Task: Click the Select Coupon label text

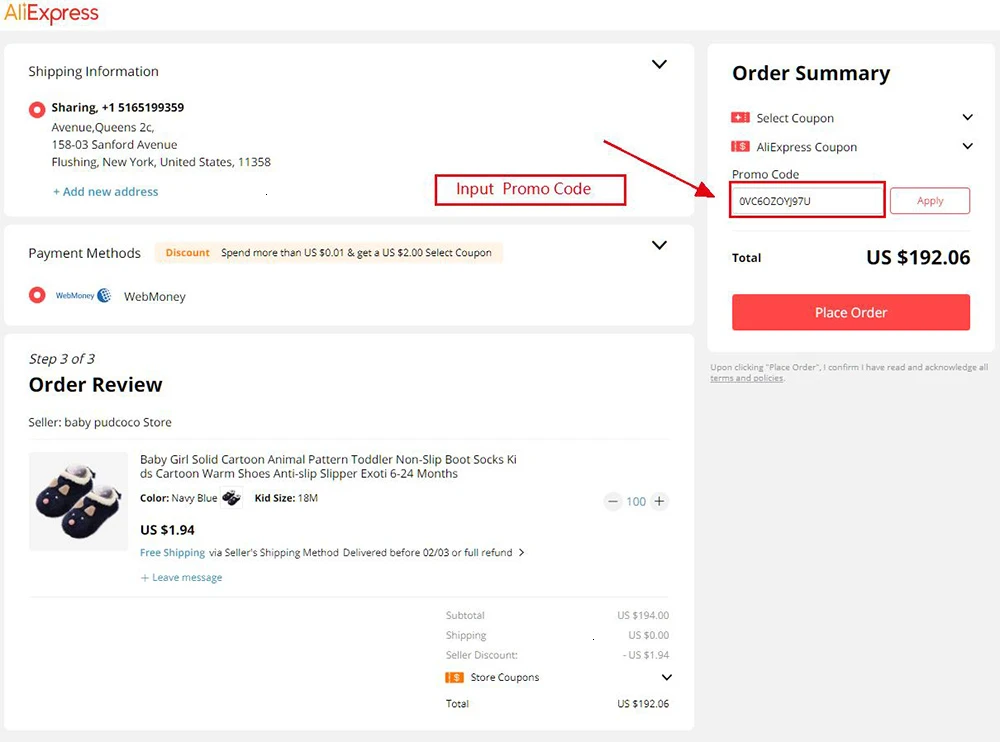Action: pos(795,118)
